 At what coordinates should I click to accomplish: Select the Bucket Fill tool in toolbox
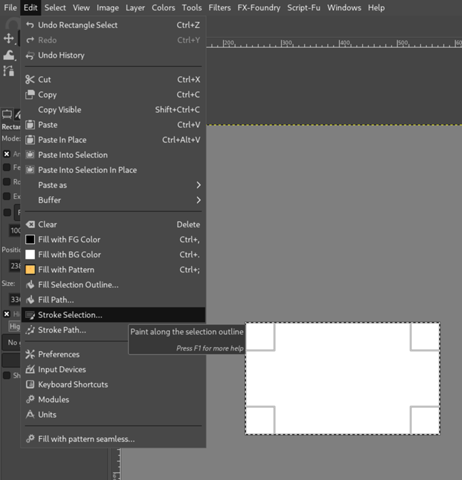[x=9, y=55]
